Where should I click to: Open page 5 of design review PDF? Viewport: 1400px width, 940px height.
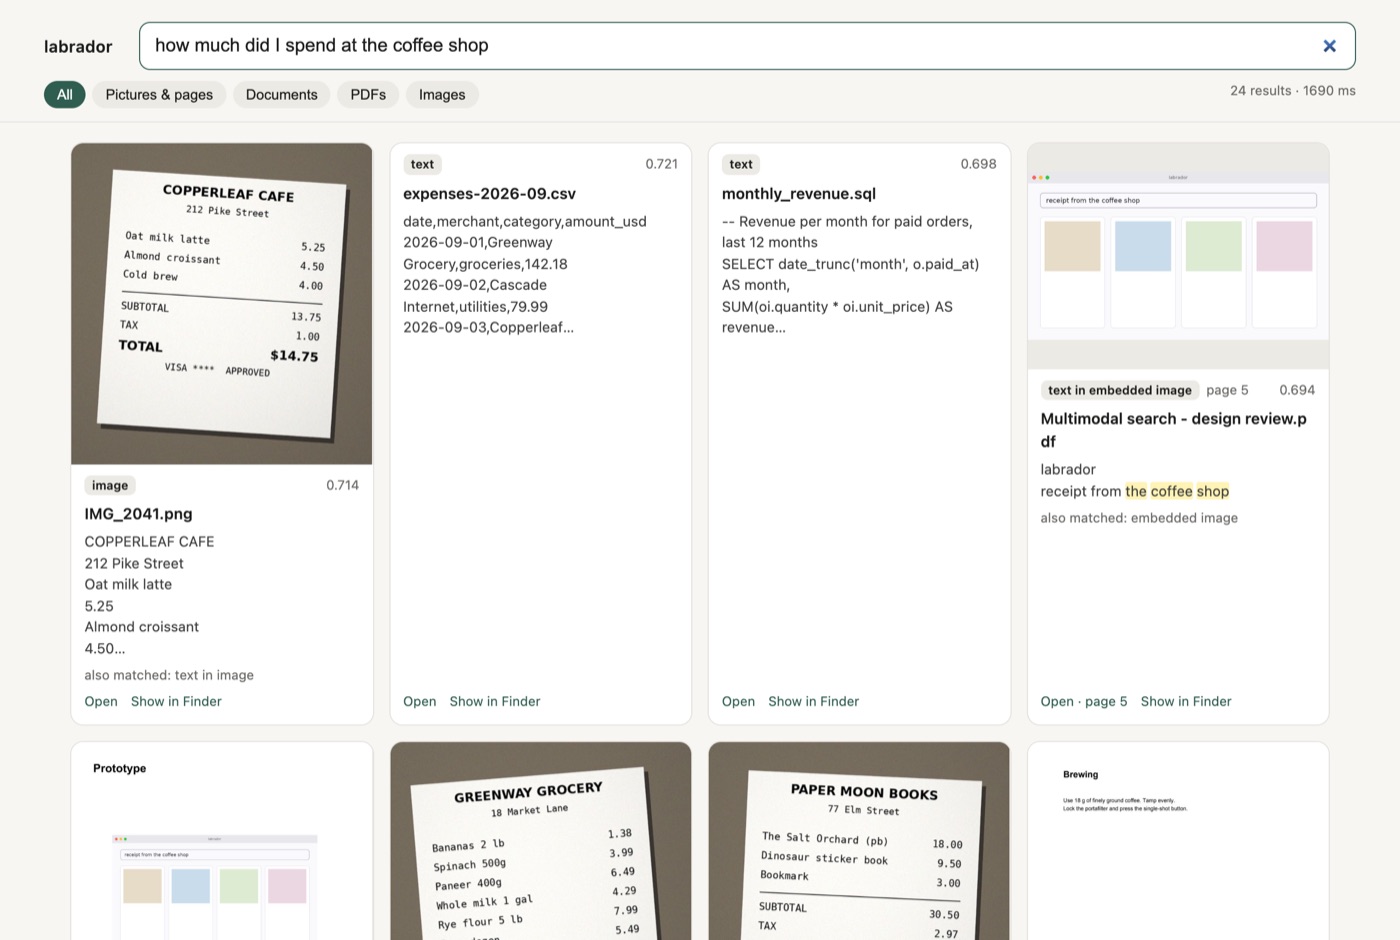[x=1084, y=702]
